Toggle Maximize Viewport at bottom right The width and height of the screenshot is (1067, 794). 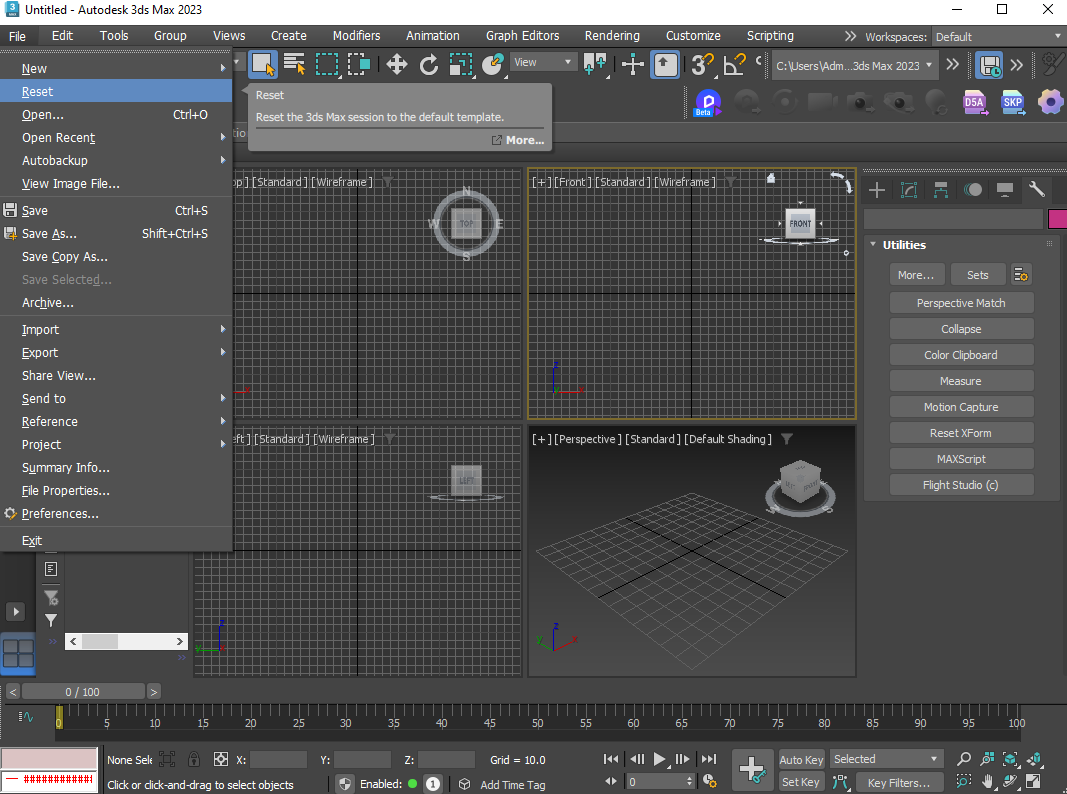point(1033,781)
